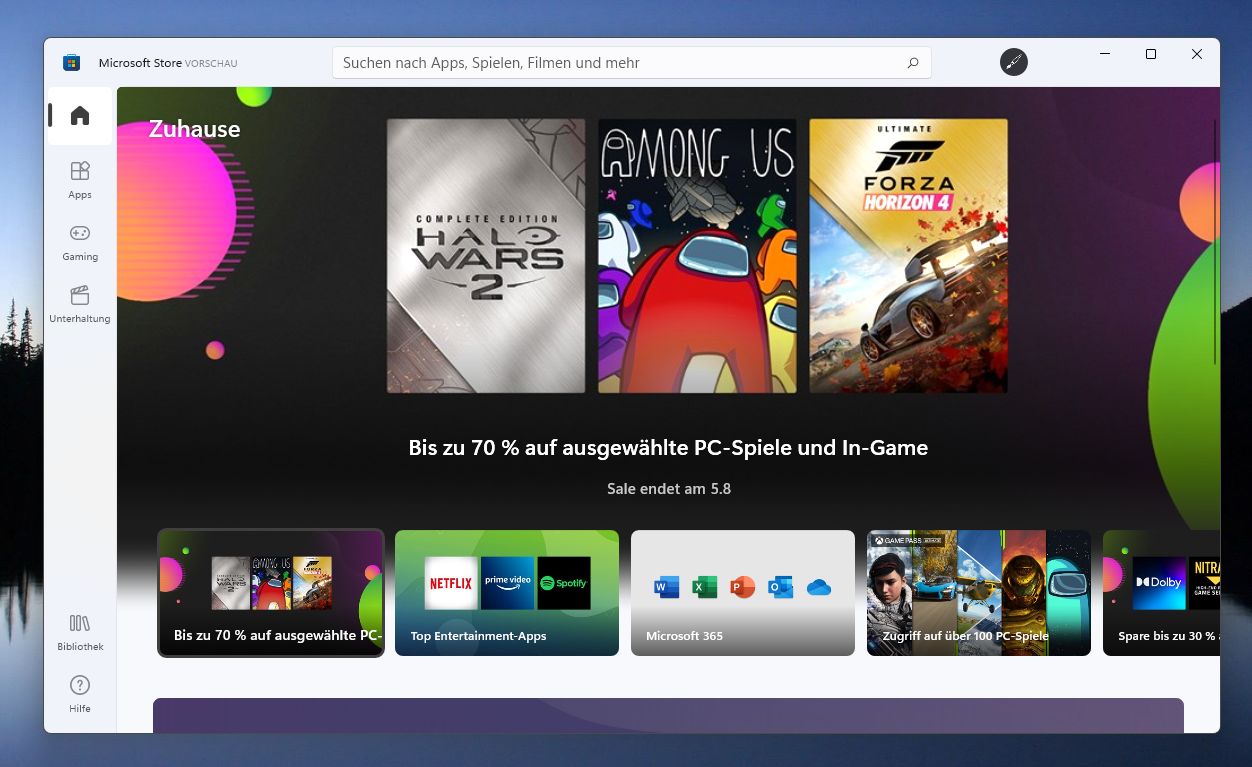Click the page vertical scrollbar
1252x767 pixels.
coord(1215,242)
